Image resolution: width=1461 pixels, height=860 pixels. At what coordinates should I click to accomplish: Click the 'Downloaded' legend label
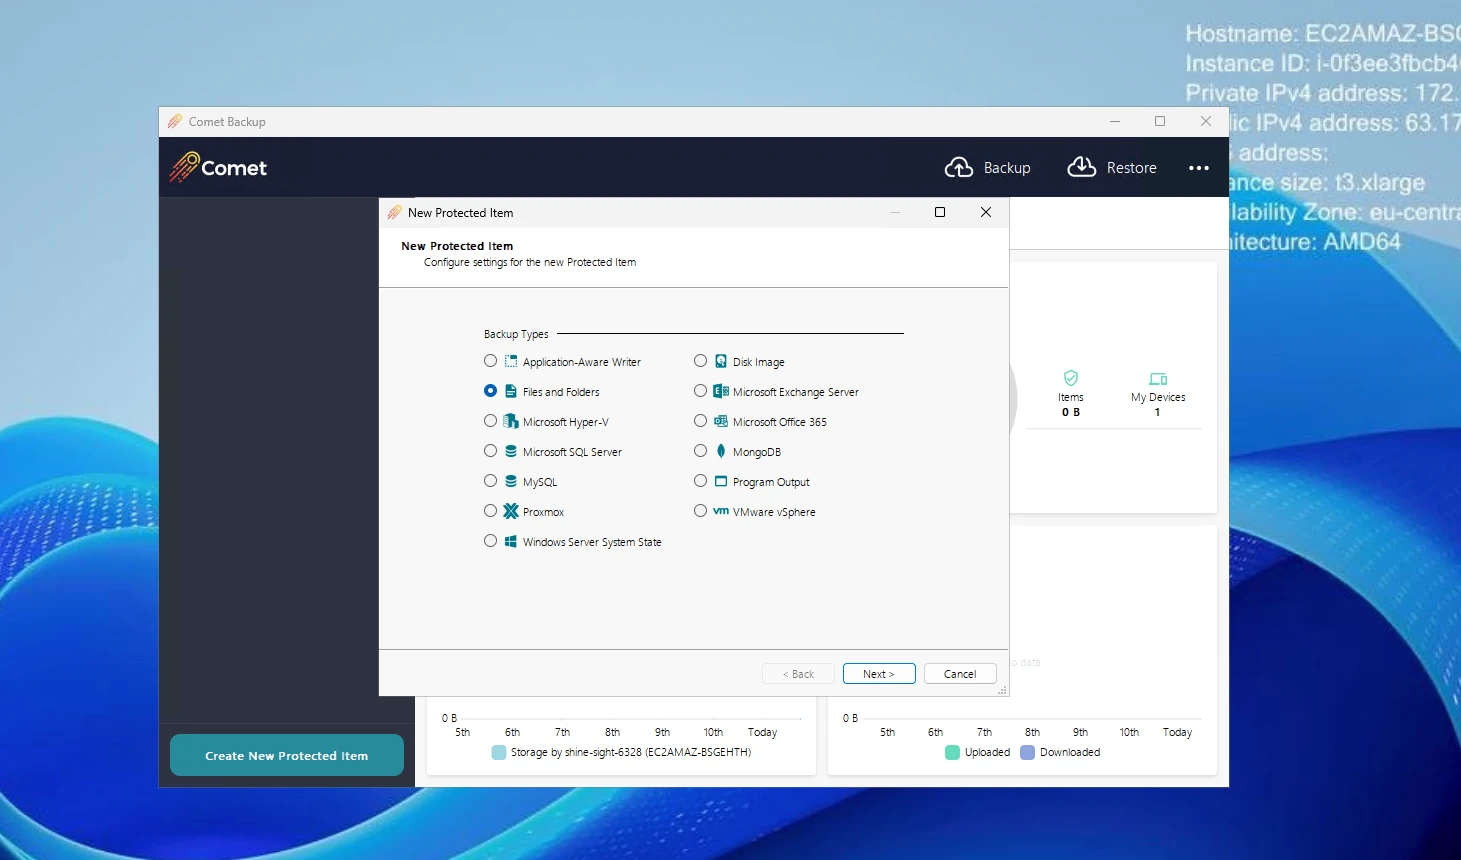coord(1070,752)
